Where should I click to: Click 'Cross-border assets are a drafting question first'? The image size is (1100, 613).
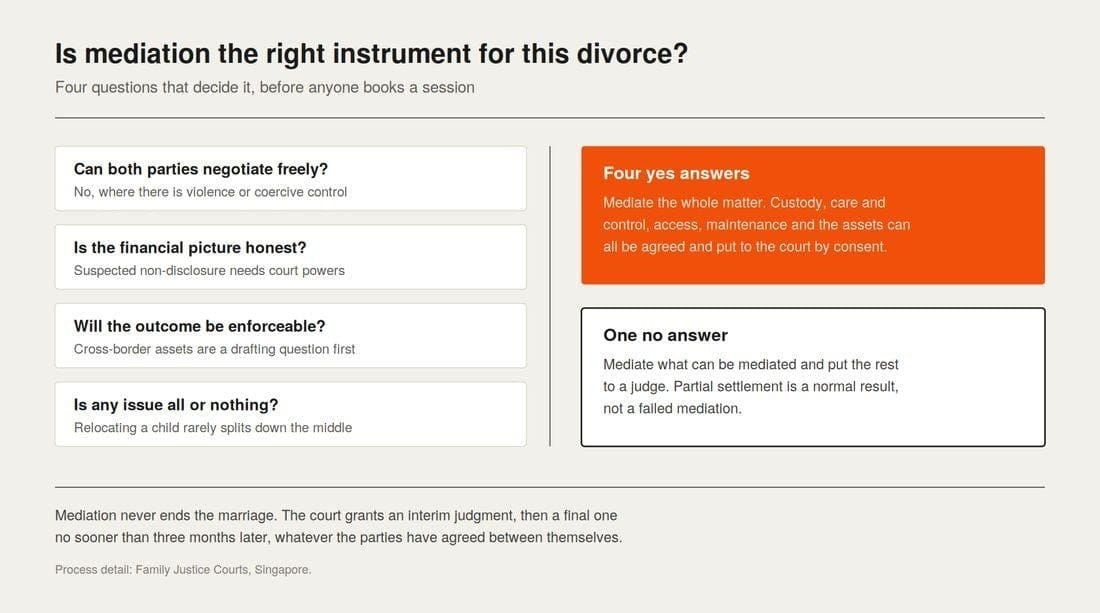point(214,349)
